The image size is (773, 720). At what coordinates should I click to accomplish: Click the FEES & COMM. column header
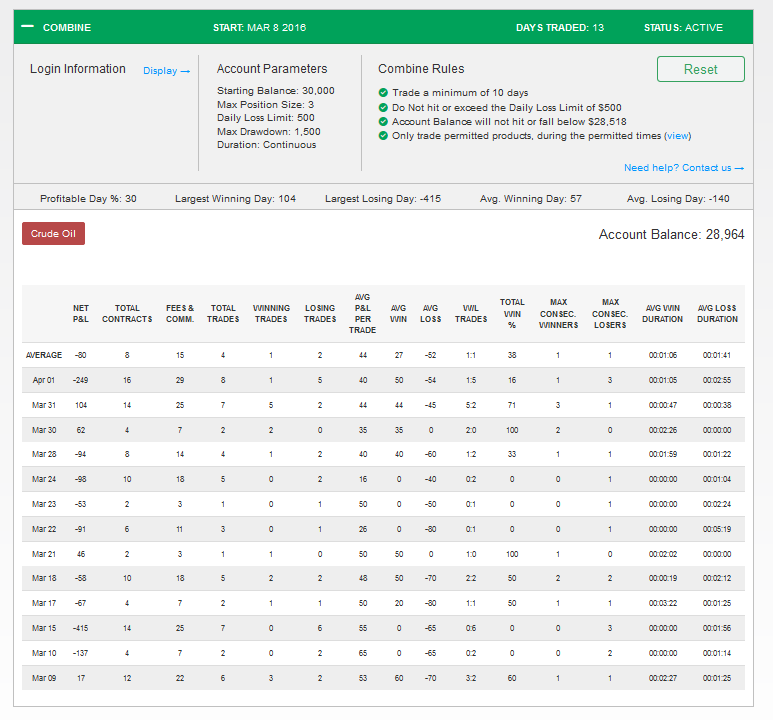(180, 314)
